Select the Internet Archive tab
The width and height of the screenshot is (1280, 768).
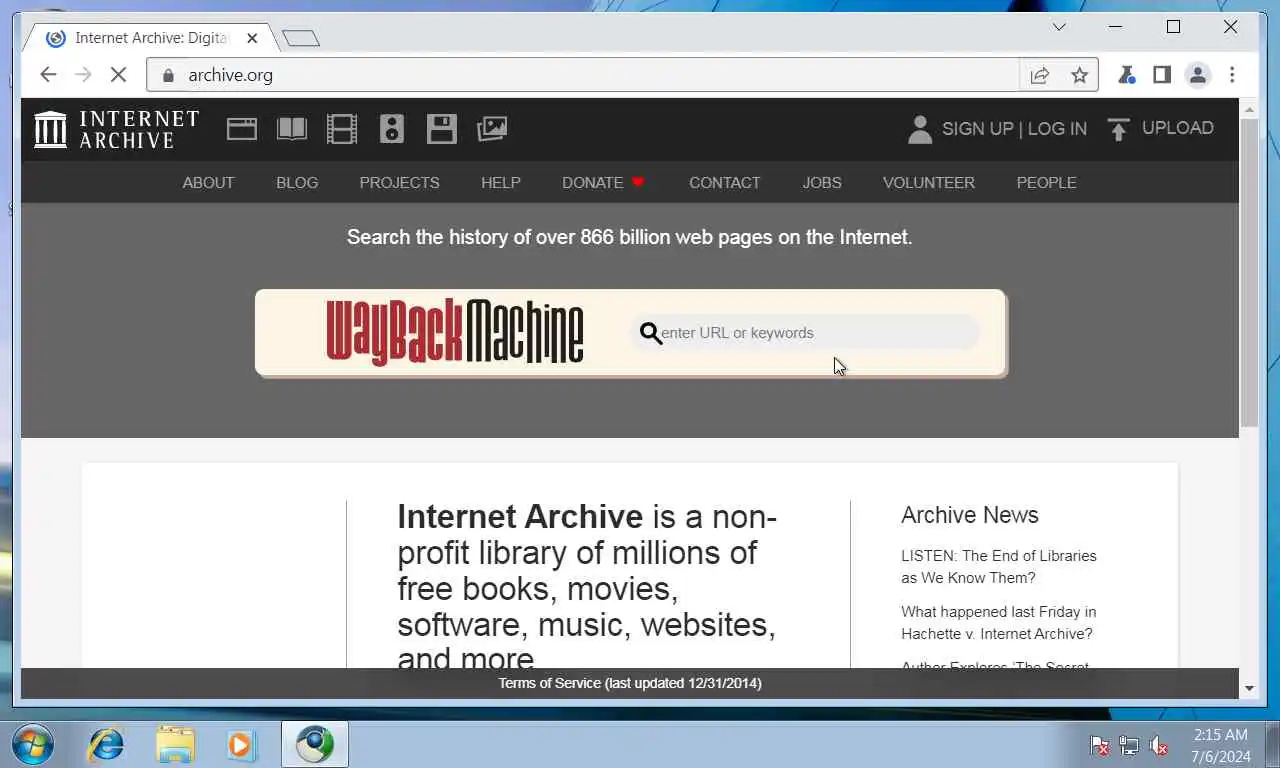click(152, 38)
